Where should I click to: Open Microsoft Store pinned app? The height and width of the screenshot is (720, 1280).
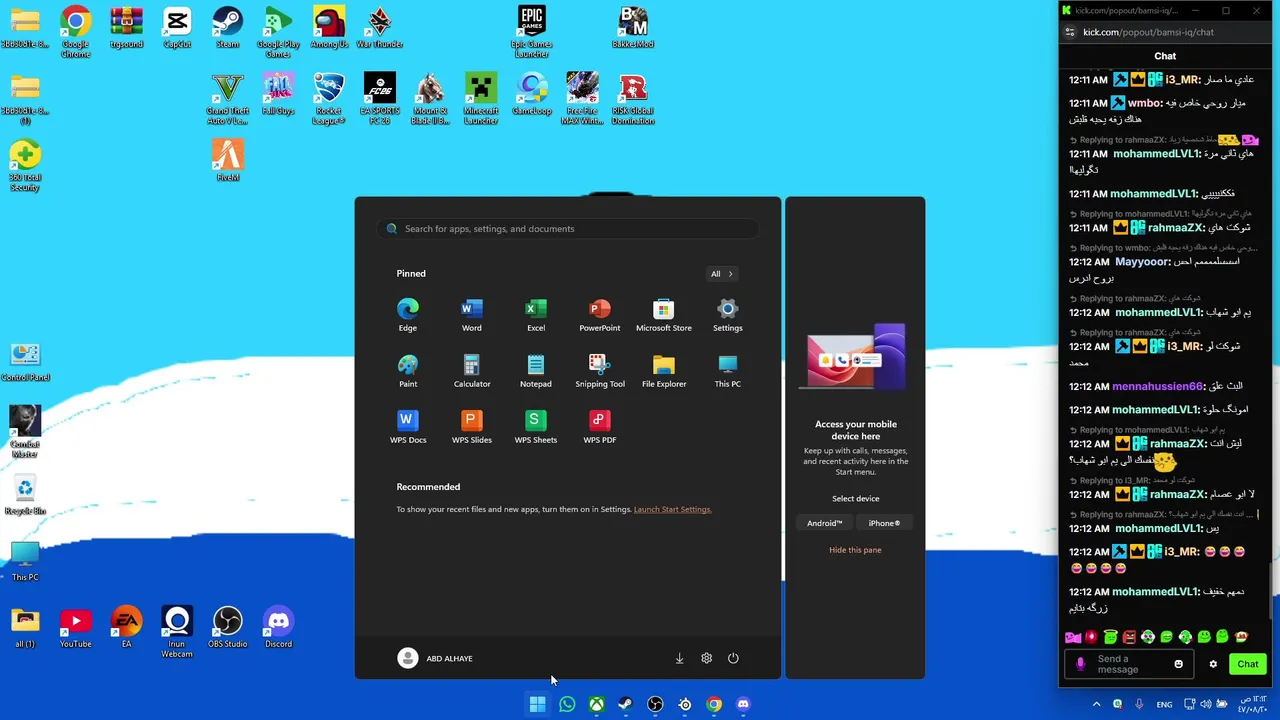(664, 314)
